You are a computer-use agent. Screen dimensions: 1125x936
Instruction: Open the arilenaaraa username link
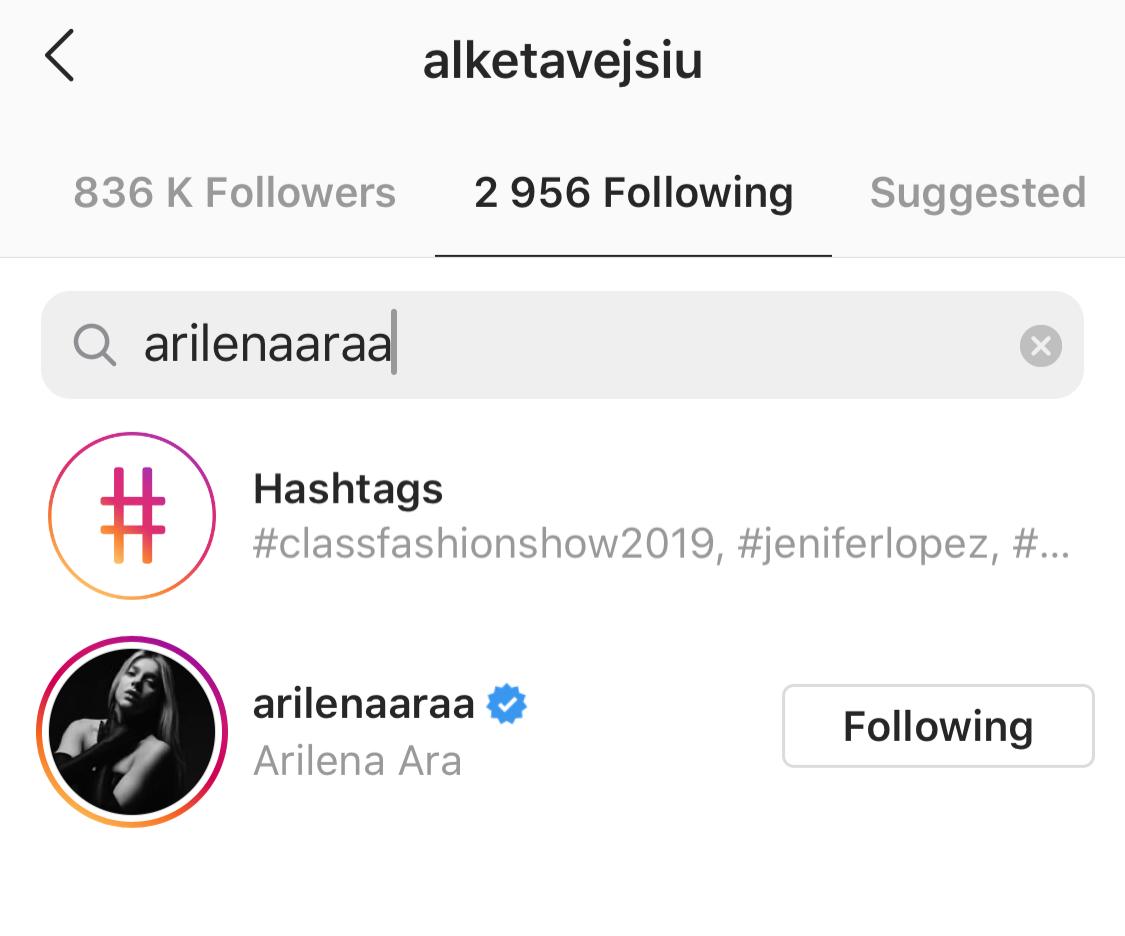click(x=364, y=704)
